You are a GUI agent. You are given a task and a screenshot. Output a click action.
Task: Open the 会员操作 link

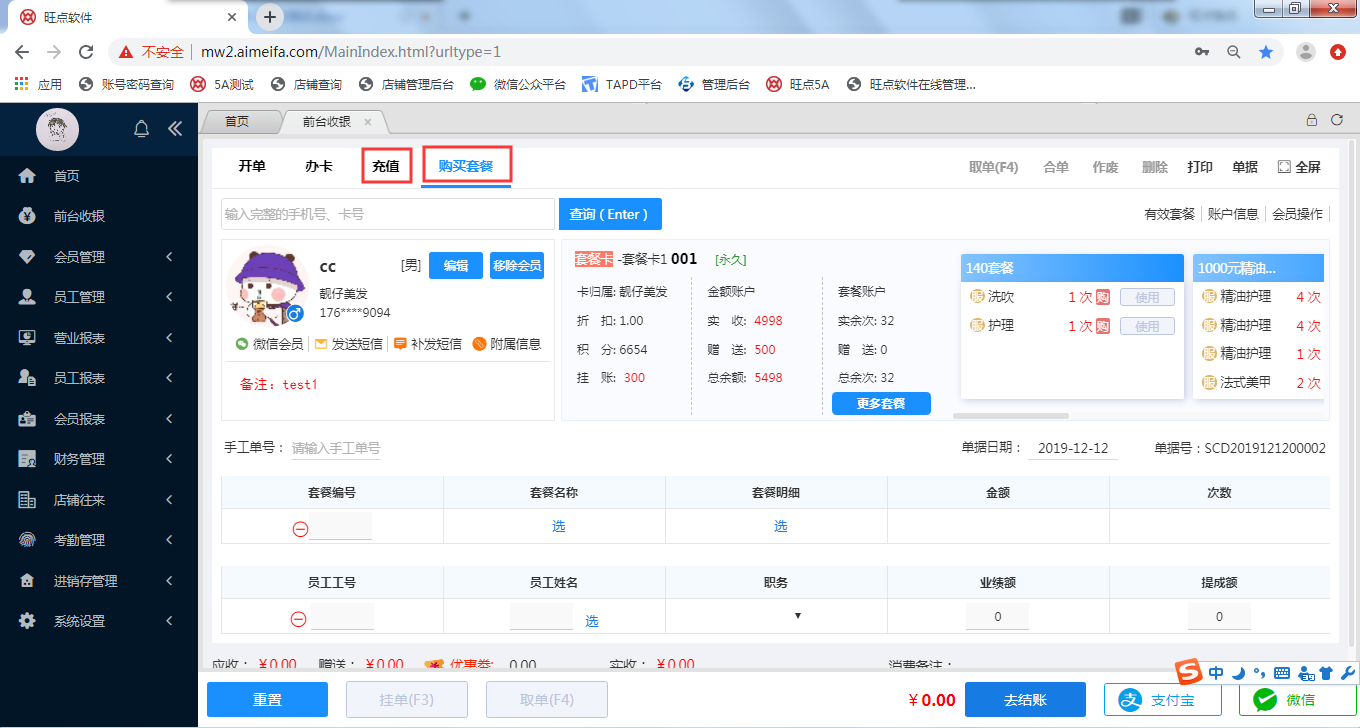click(1297, 214)
